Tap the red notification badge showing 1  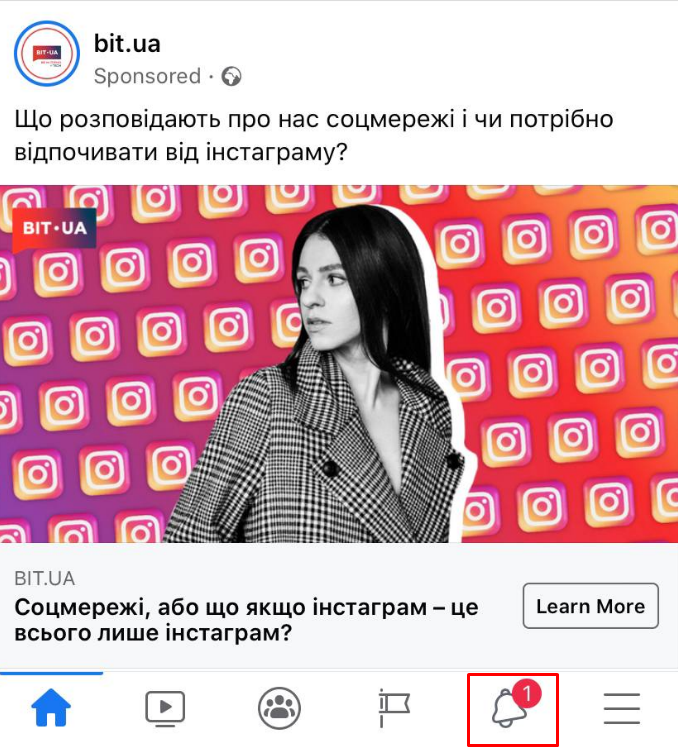pos(527,693)
